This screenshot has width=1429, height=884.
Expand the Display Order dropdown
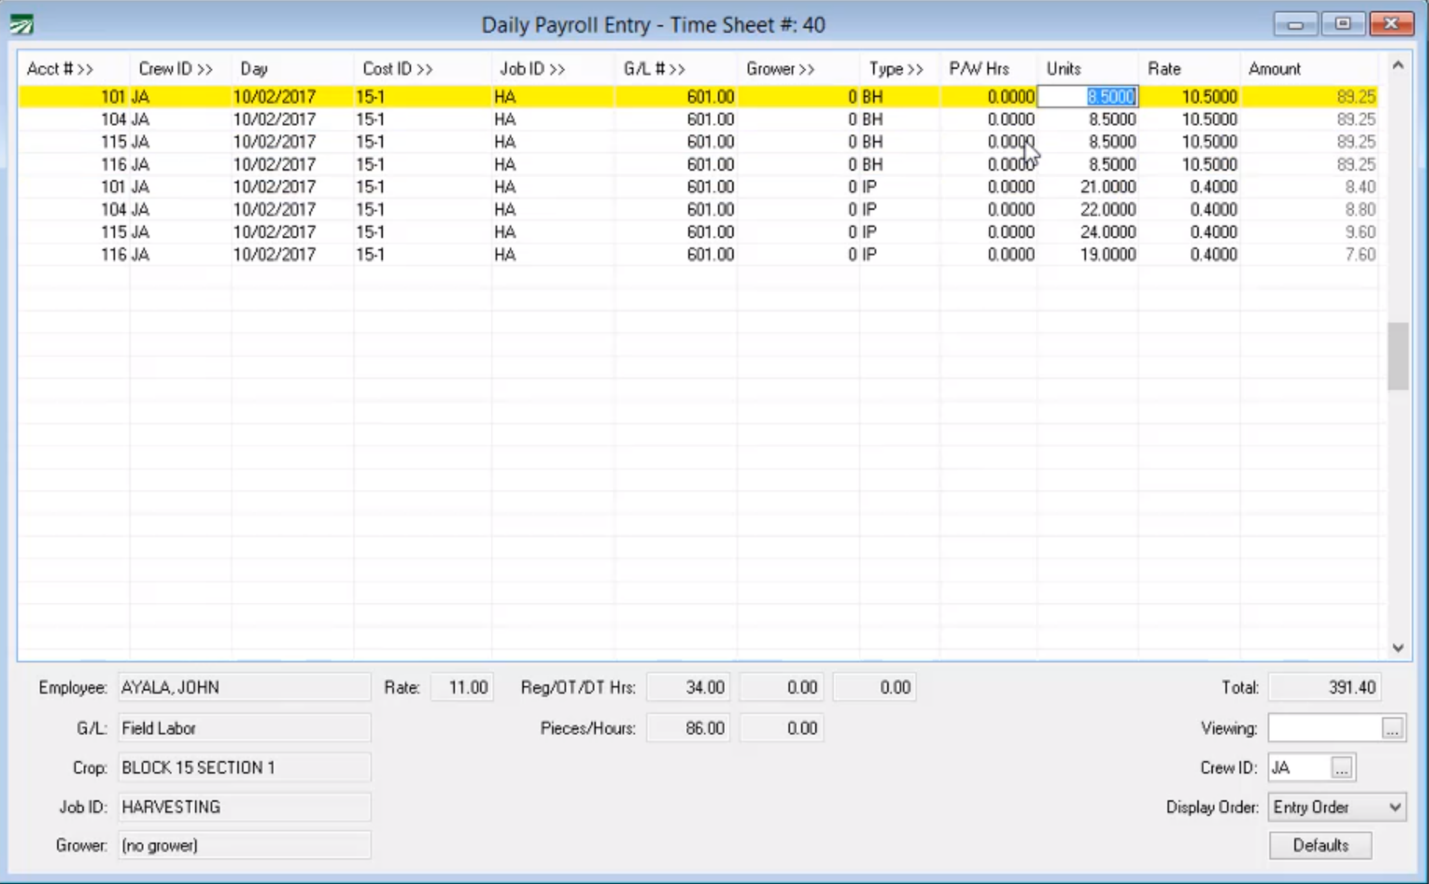(1395, 807)
